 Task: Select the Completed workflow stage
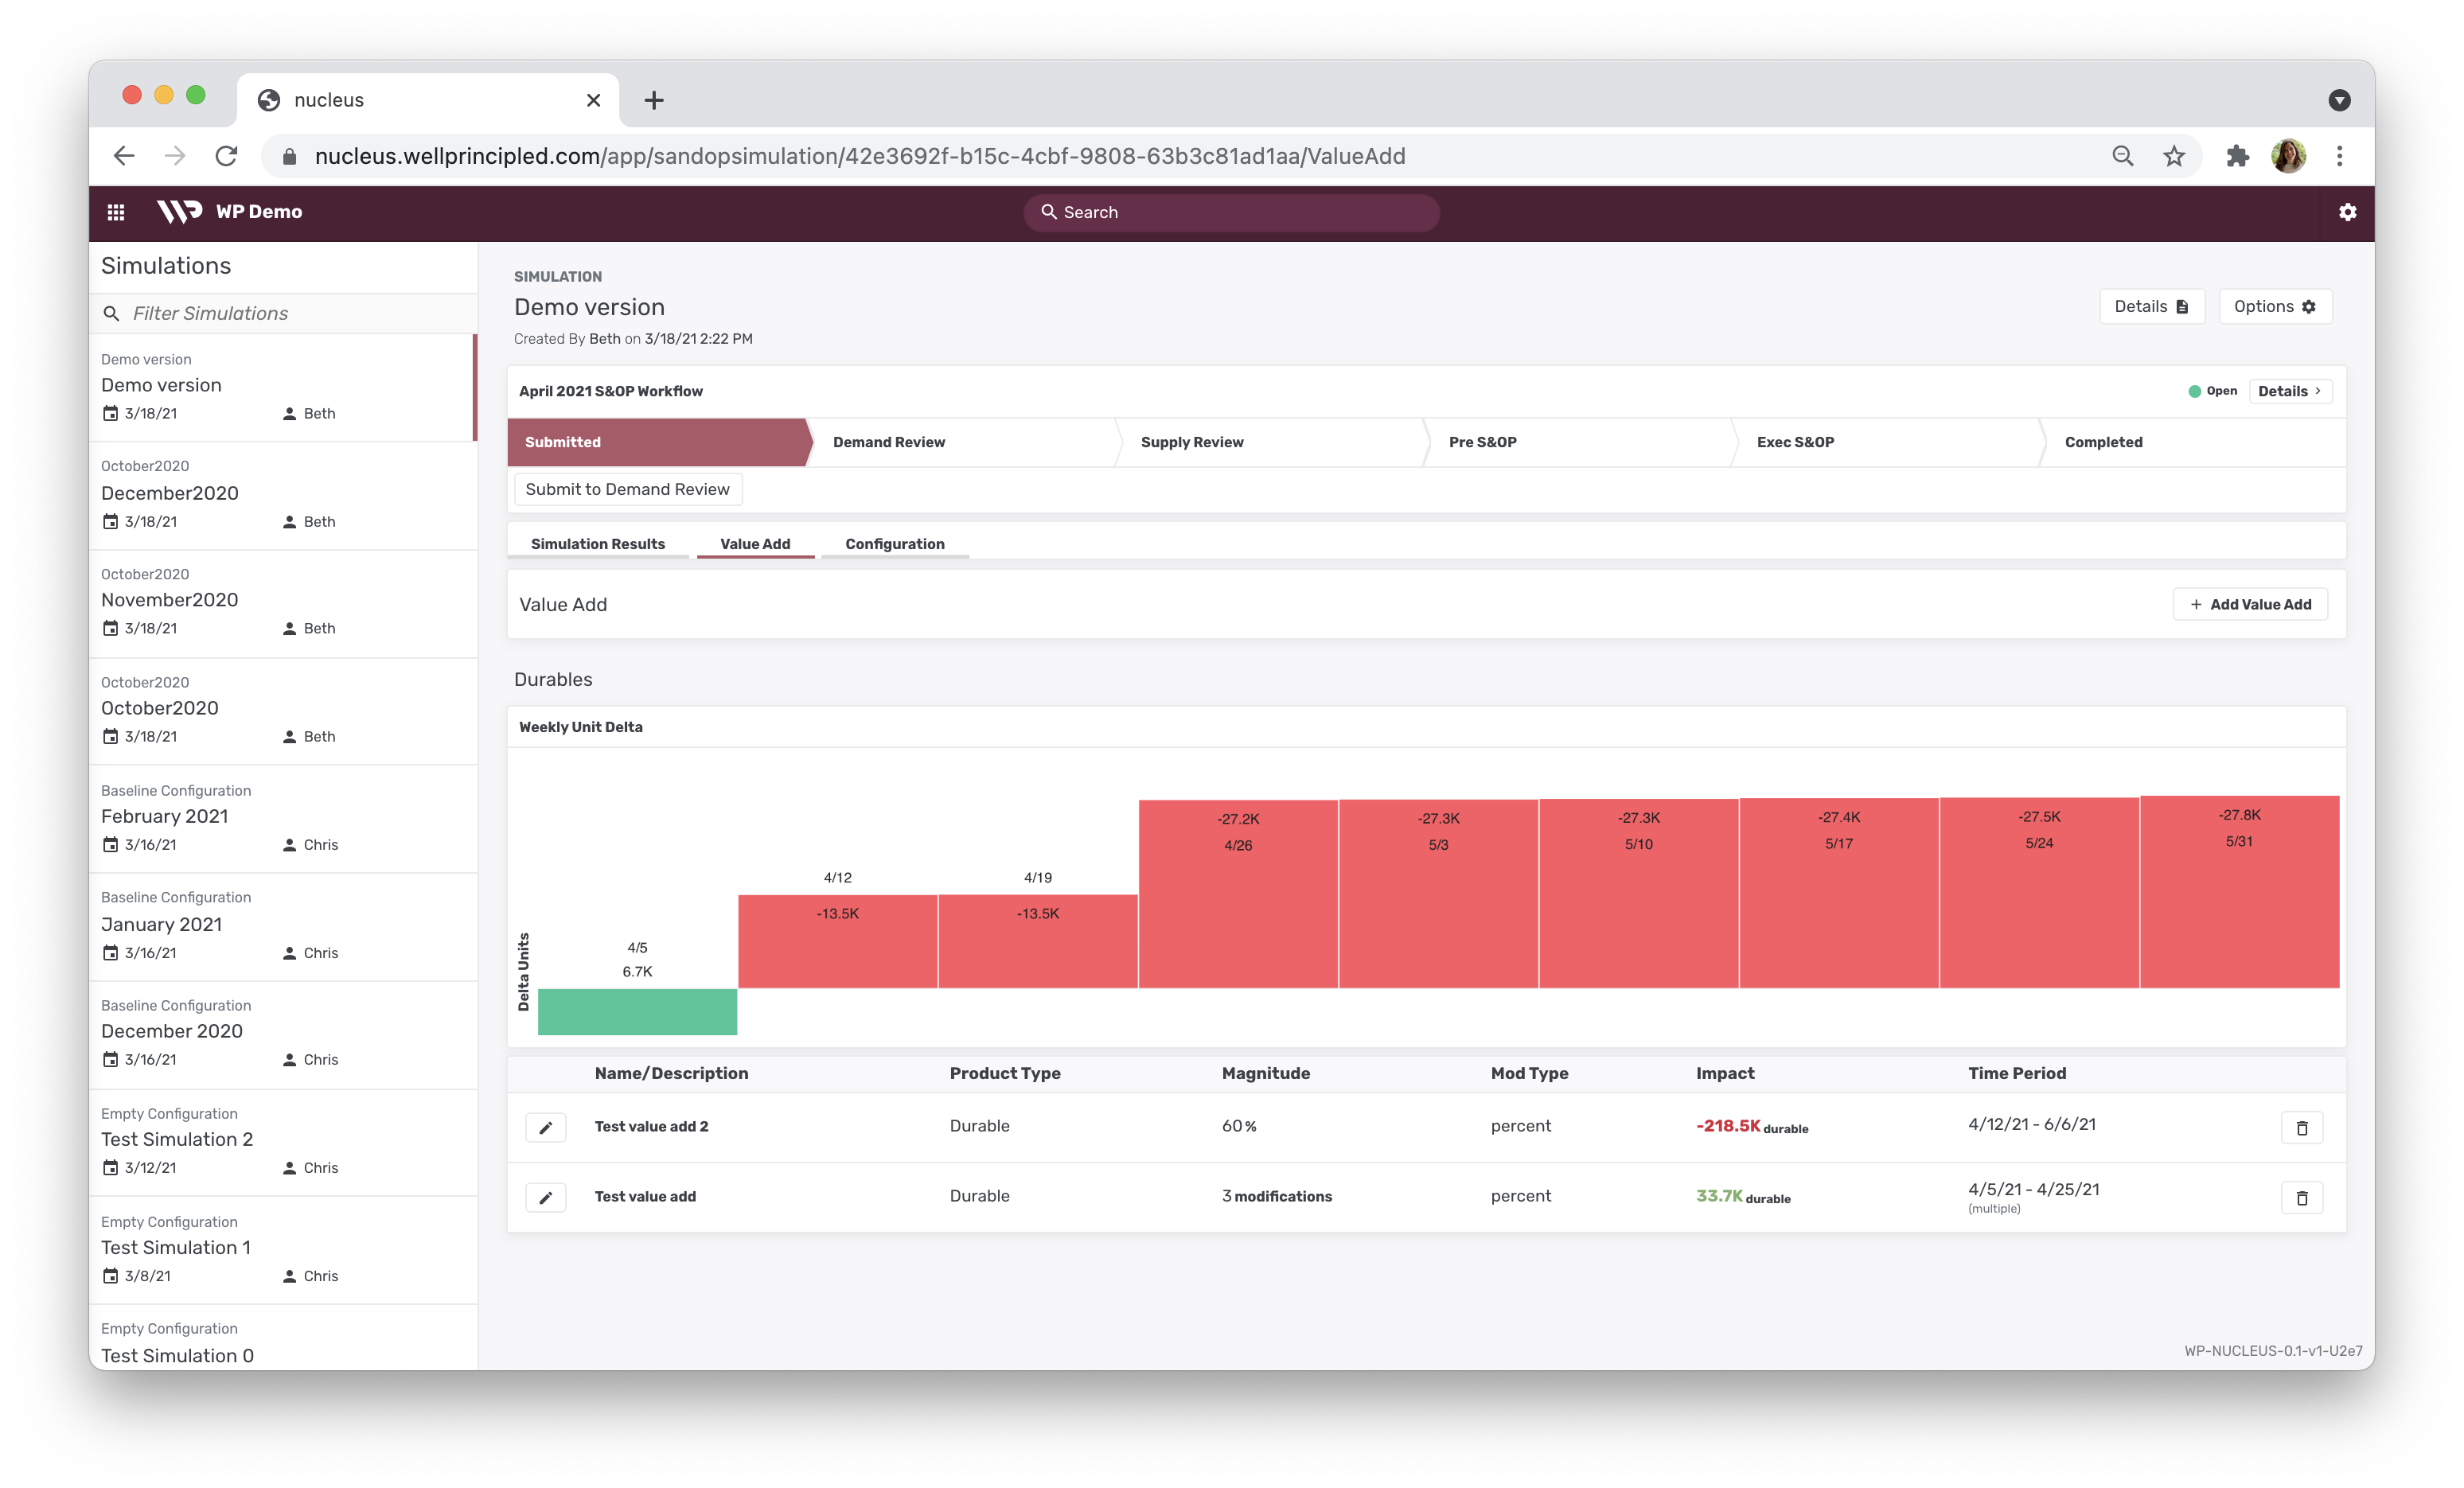pyautogui.click(x=2102, y=442)
